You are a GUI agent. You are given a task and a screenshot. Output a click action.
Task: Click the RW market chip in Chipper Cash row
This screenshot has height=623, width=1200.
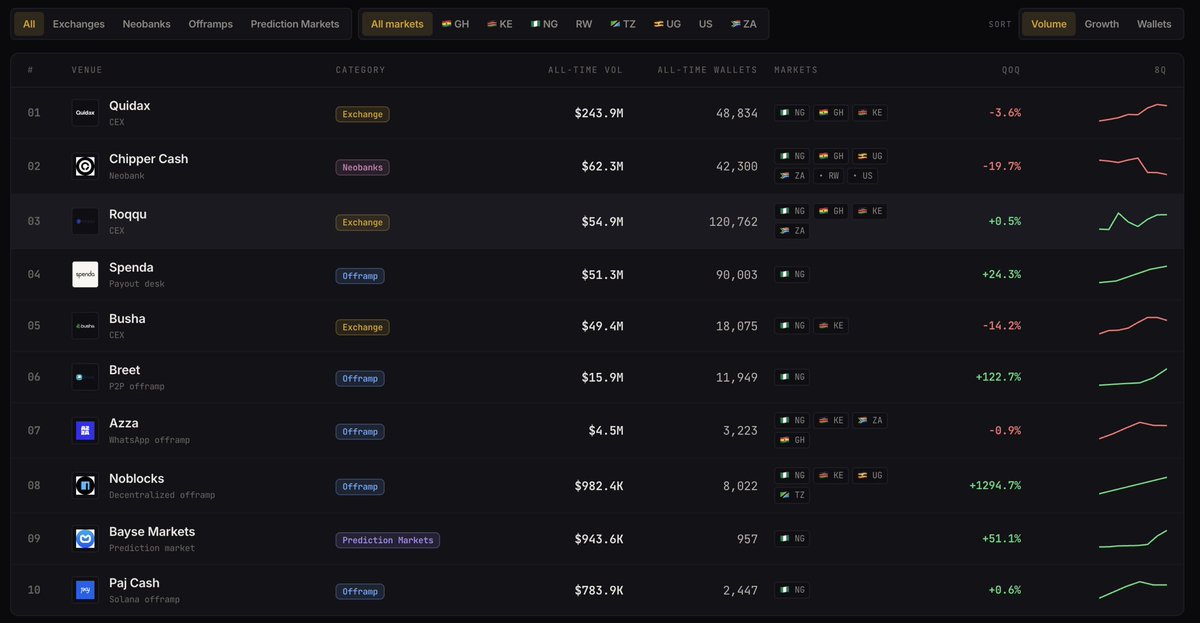[828, 176]
